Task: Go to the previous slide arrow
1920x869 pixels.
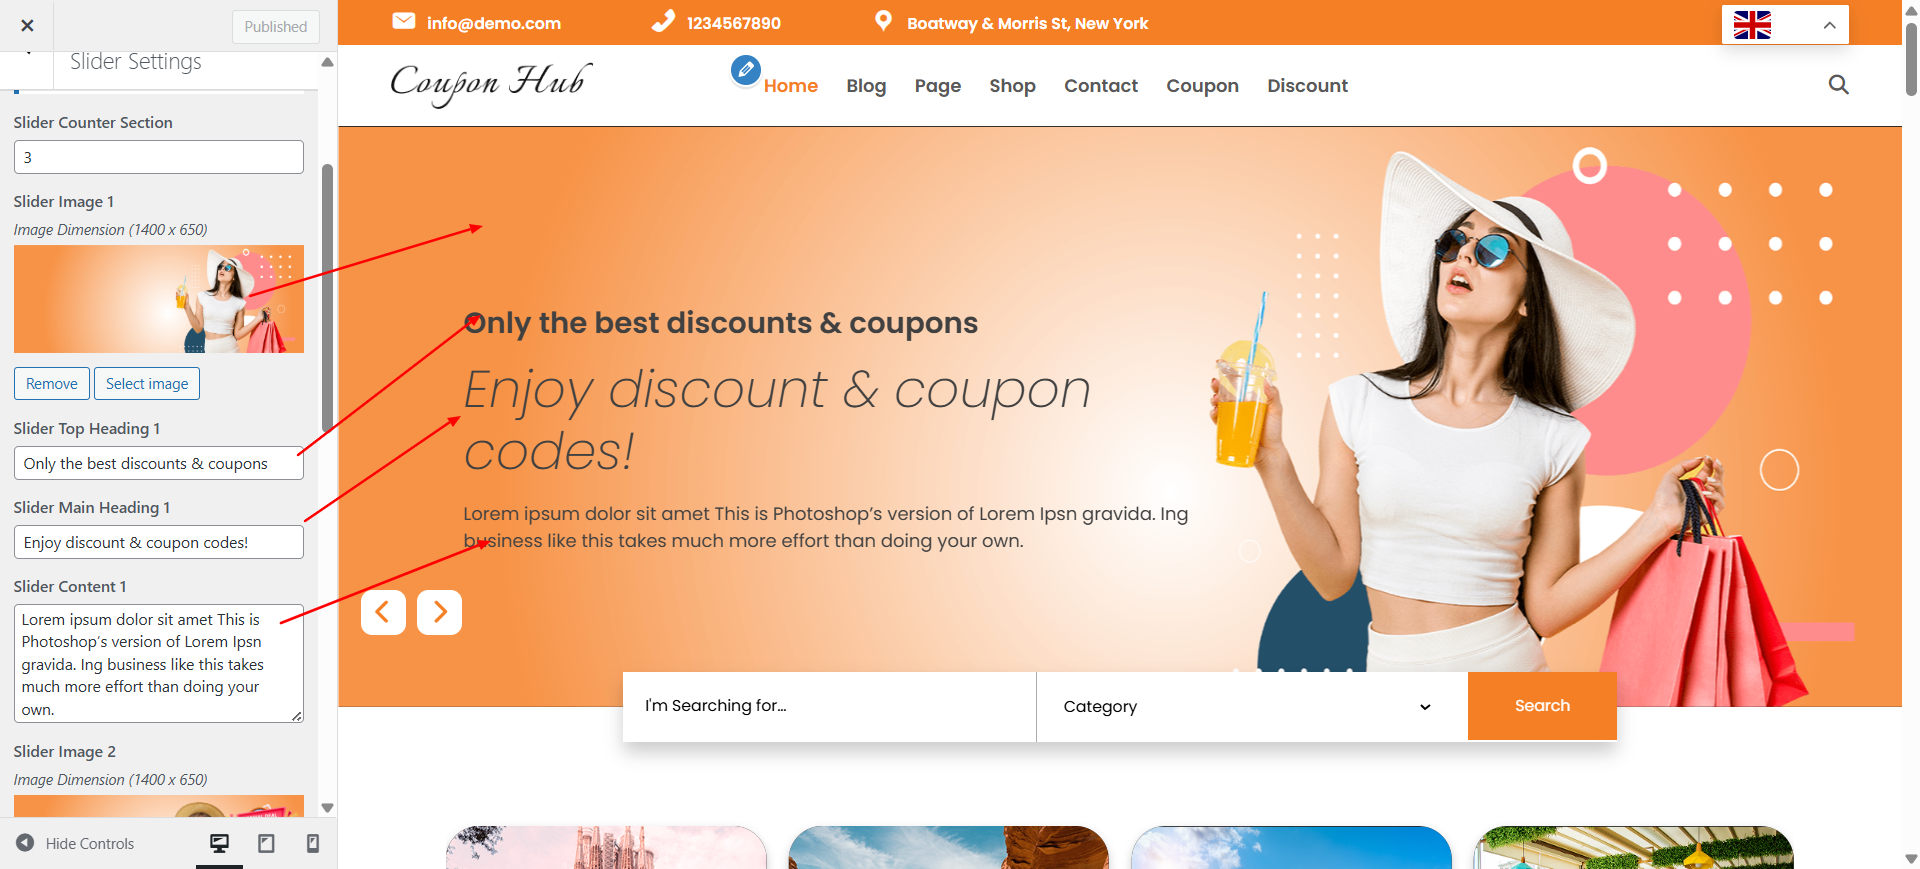Action: pos(383,612)
